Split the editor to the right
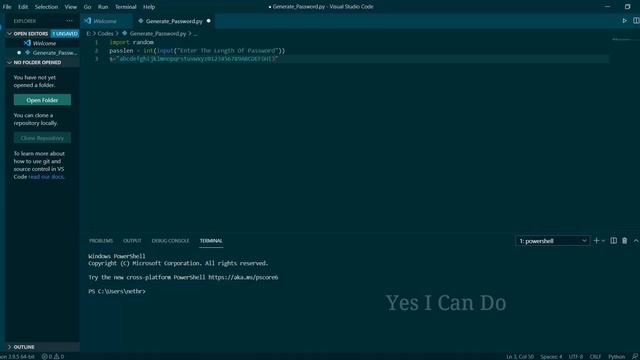The image size is (640, 360). coord(636,21)
